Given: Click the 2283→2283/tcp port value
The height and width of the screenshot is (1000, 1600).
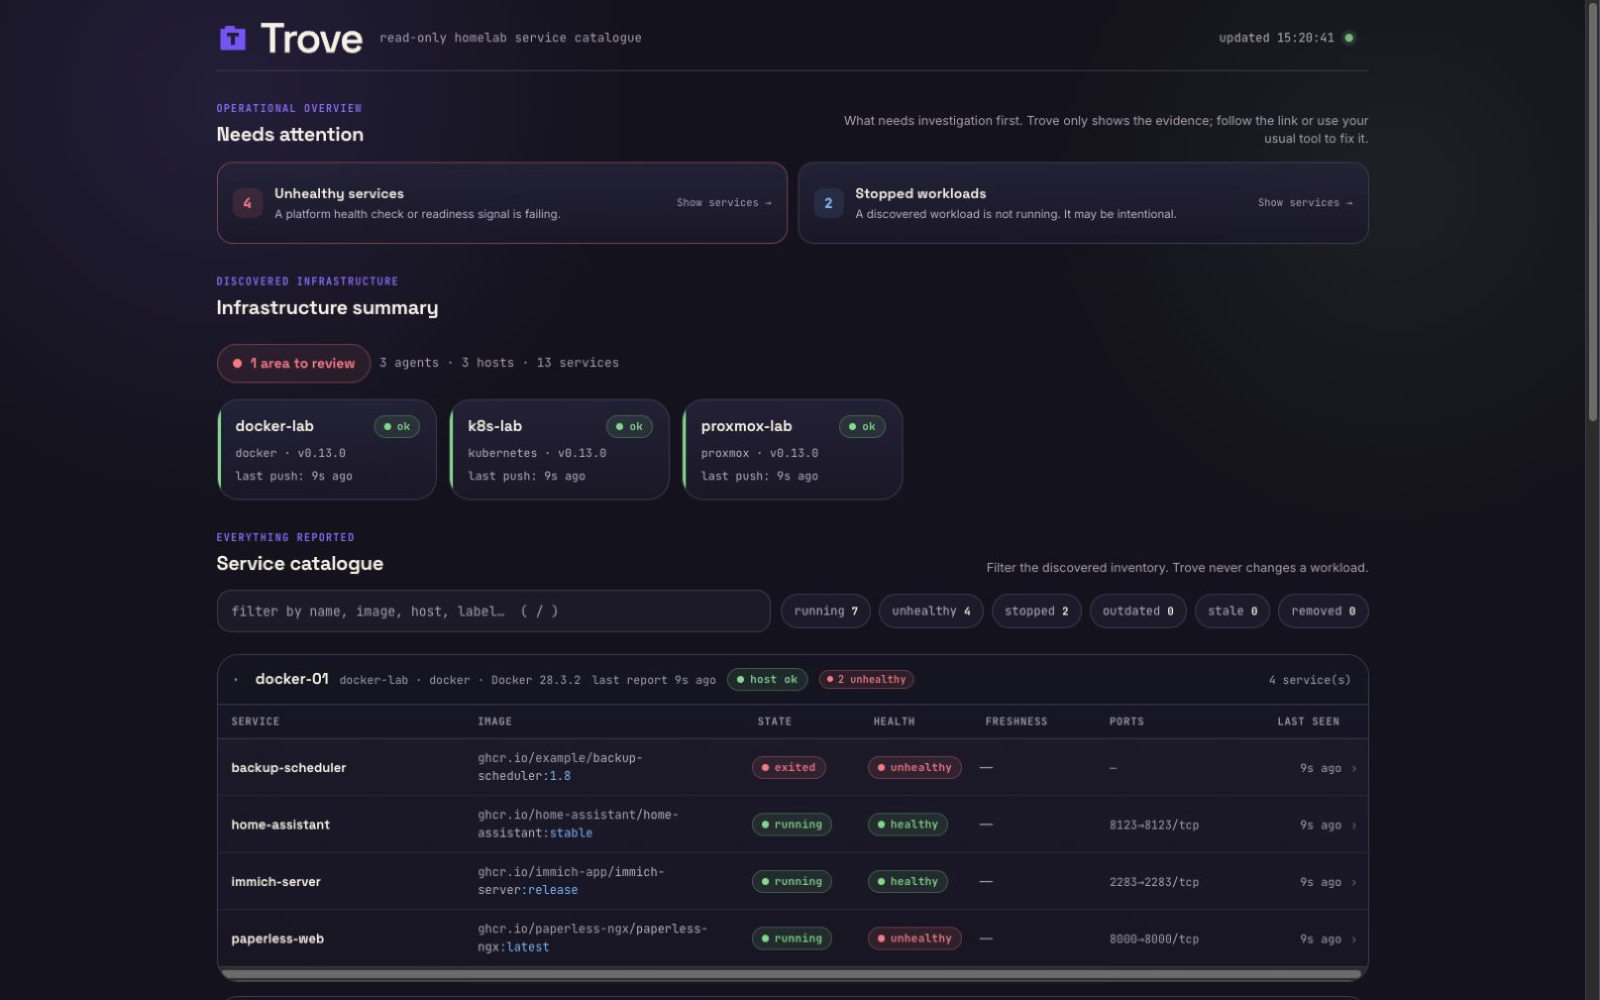Looking at the screenshot, I should pos(1154,882).
